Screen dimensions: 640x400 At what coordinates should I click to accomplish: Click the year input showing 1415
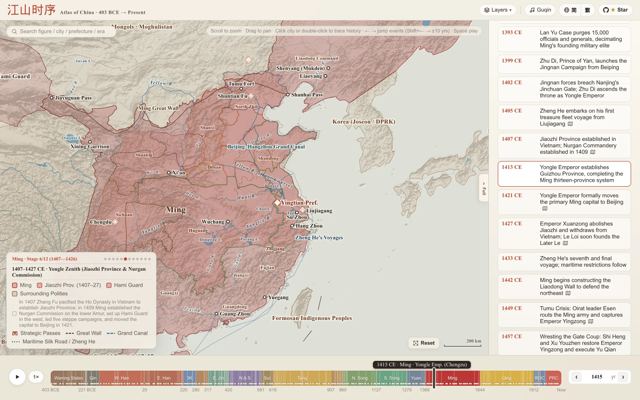[x=597, y=377]
